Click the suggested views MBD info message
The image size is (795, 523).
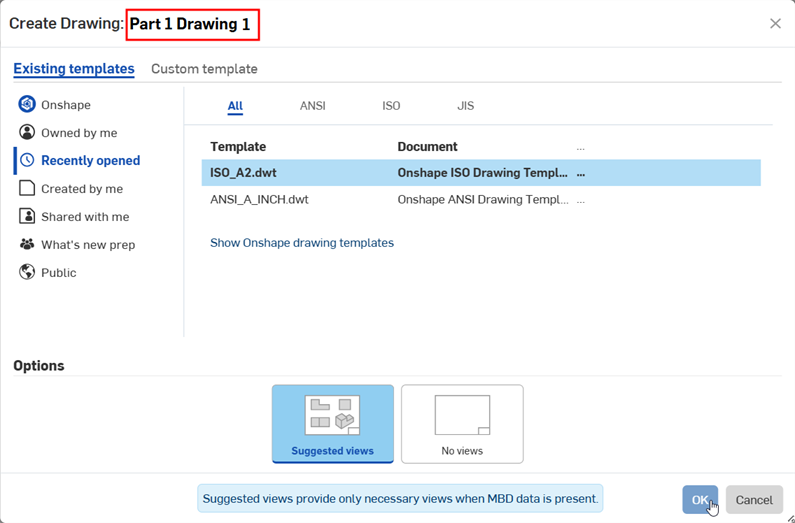(400, 498)
